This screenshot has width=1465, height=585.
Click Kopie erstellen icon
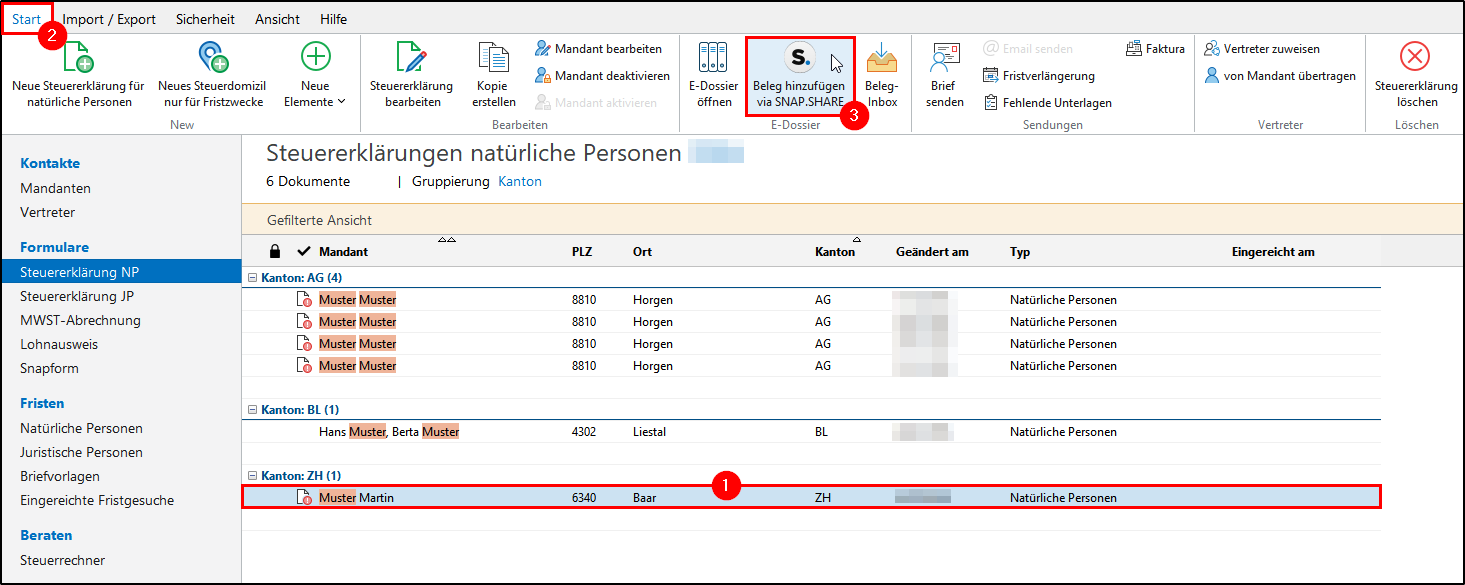[495, 58]
